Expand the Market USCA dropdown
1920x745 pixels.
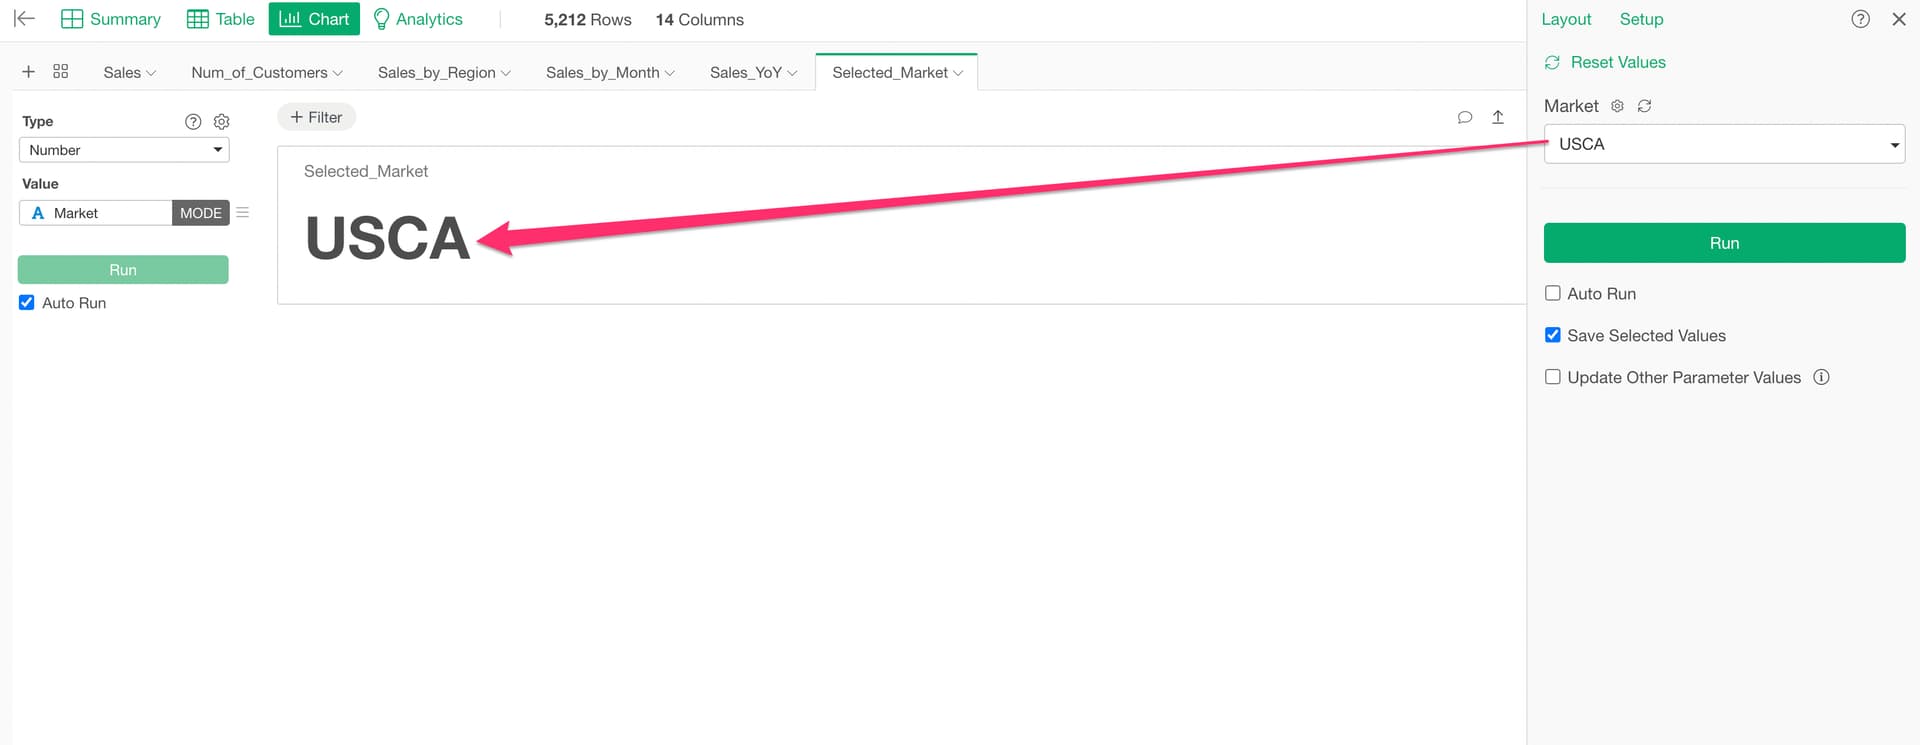coord(1724,144)
